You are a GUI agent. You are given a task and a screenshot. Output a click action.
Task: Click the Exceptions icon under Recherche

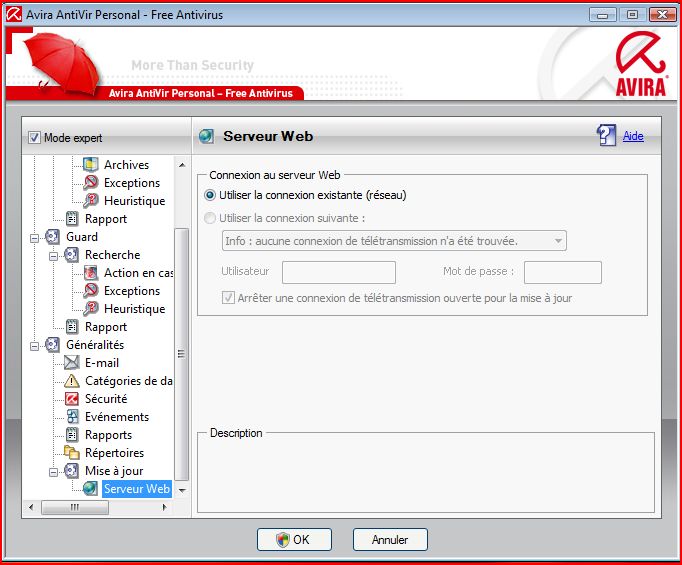tap(90, 291)
